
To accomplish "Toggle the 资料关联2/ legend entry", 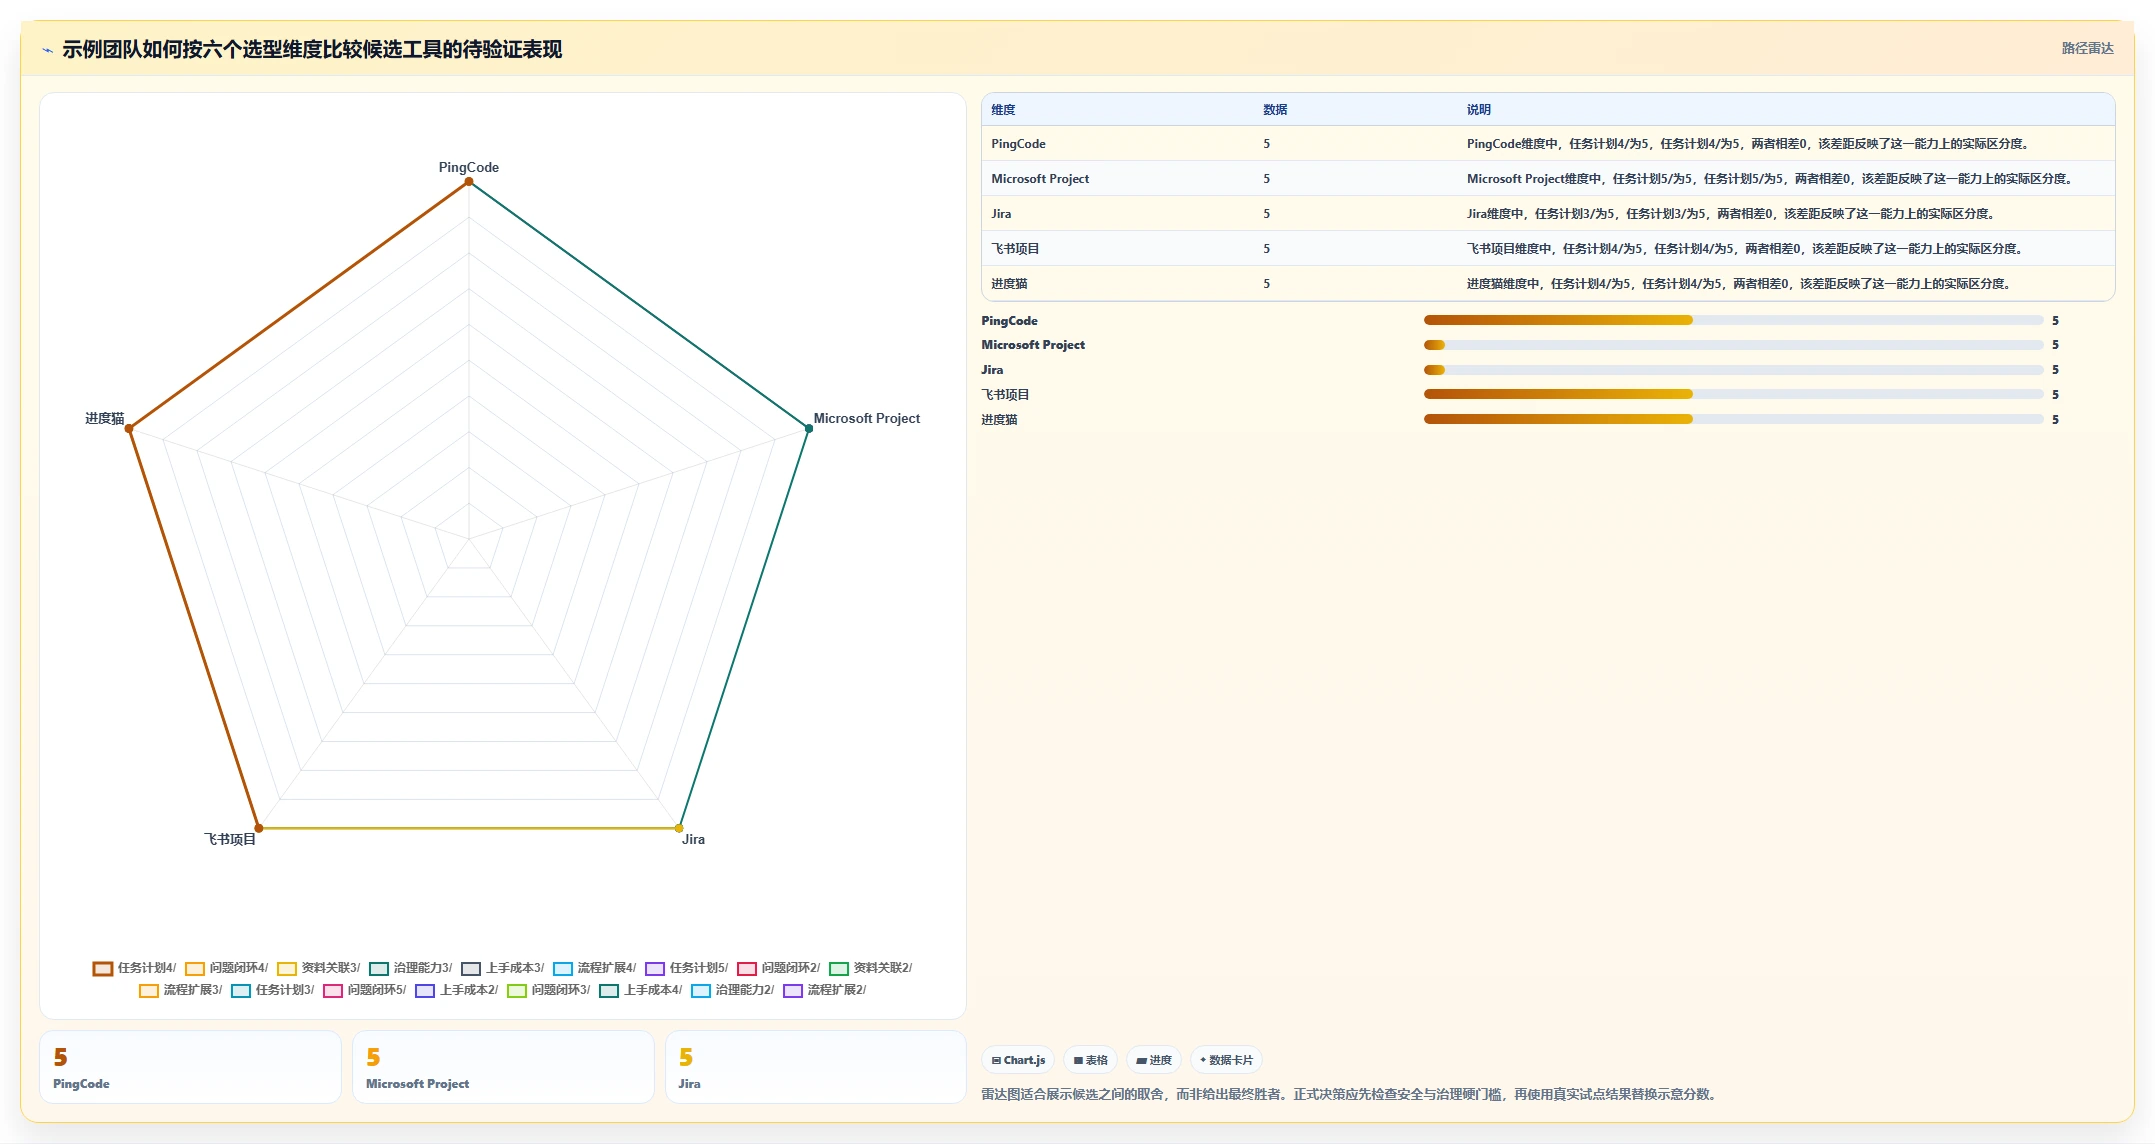I will pos(870,968).
